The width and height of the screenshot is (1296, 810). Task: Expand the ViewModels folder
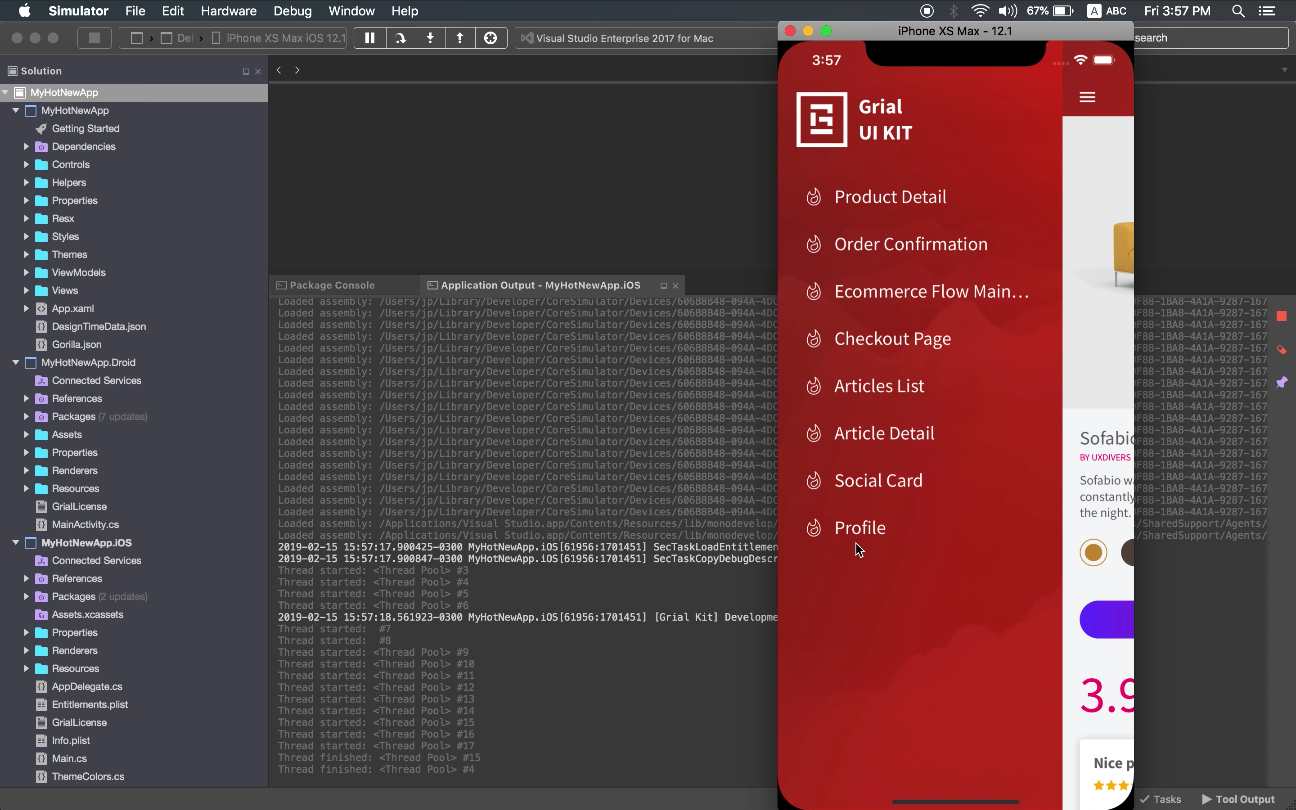pos(27,272)
